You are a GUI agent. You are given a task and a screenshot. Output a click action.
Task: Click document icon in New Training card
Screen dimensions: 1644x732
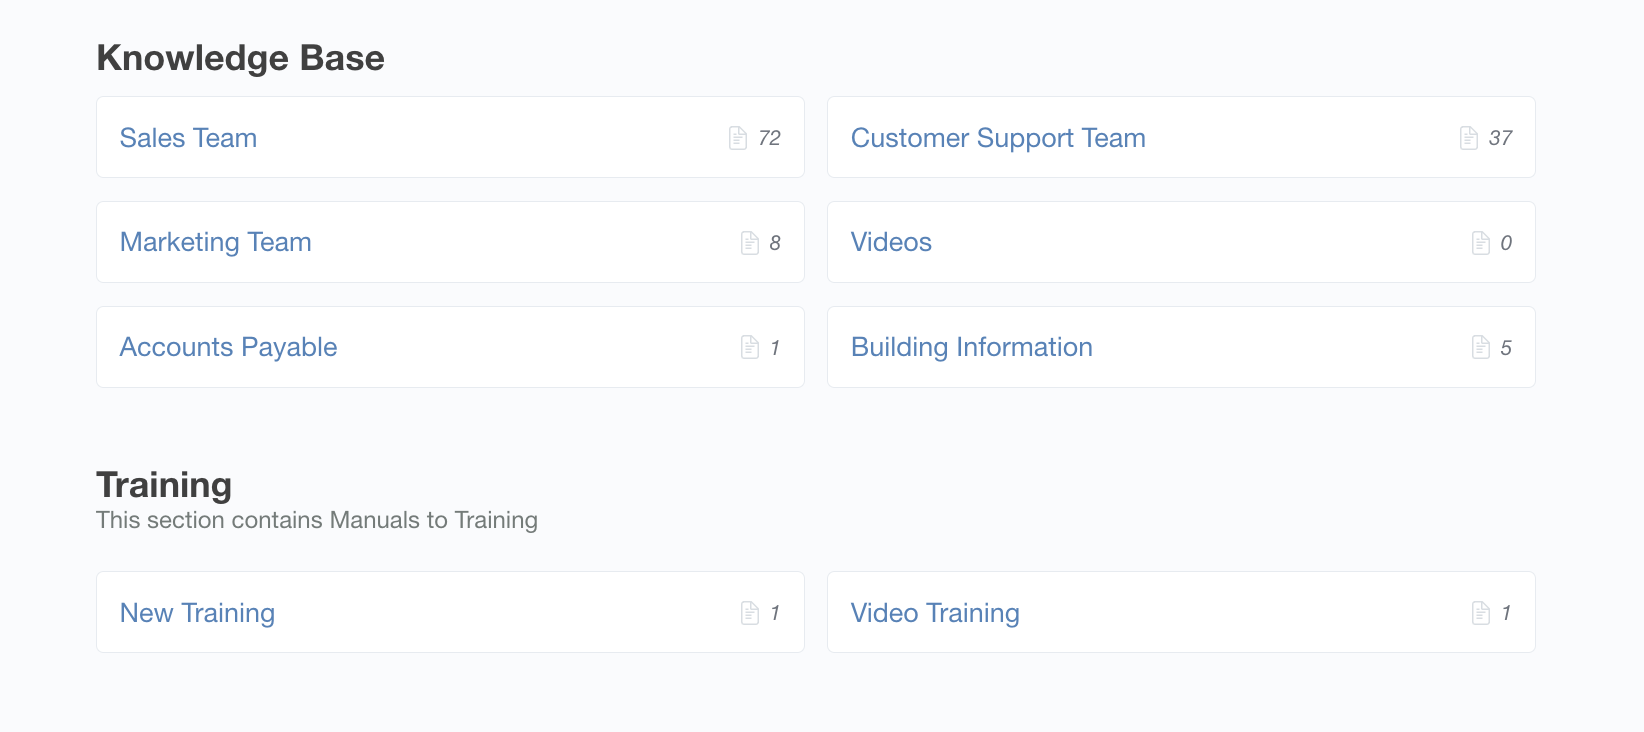(x=750, y=613)
